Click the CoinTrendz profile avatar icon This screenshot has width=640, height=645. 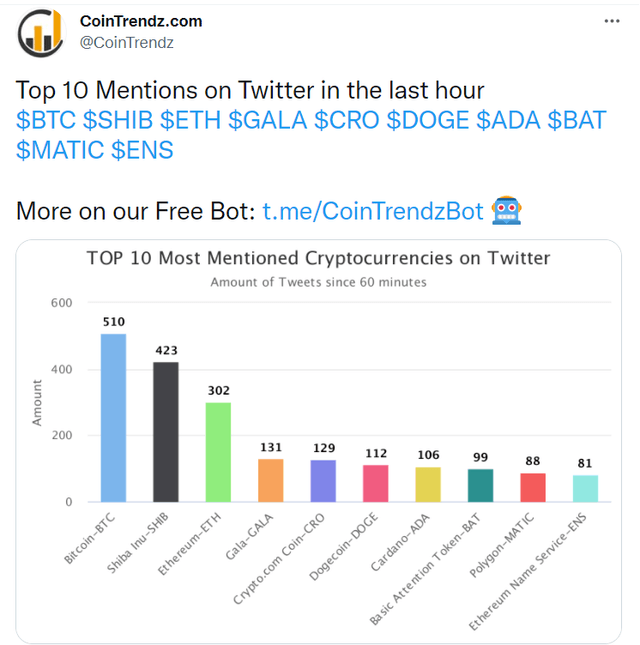pos(41,31)
